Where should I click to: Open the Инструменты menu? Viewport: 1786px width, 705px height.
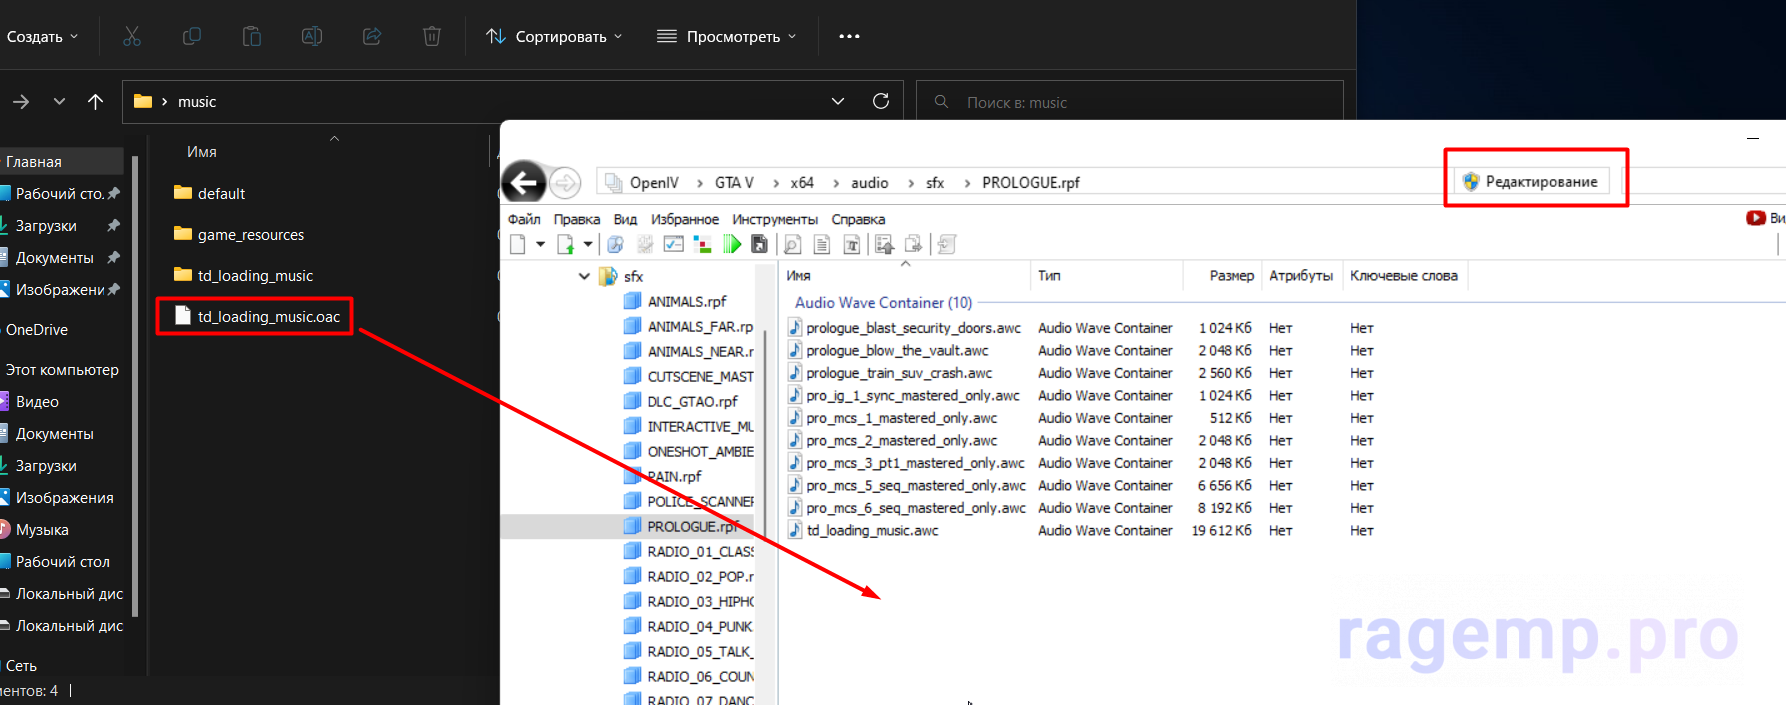point(774,219)
